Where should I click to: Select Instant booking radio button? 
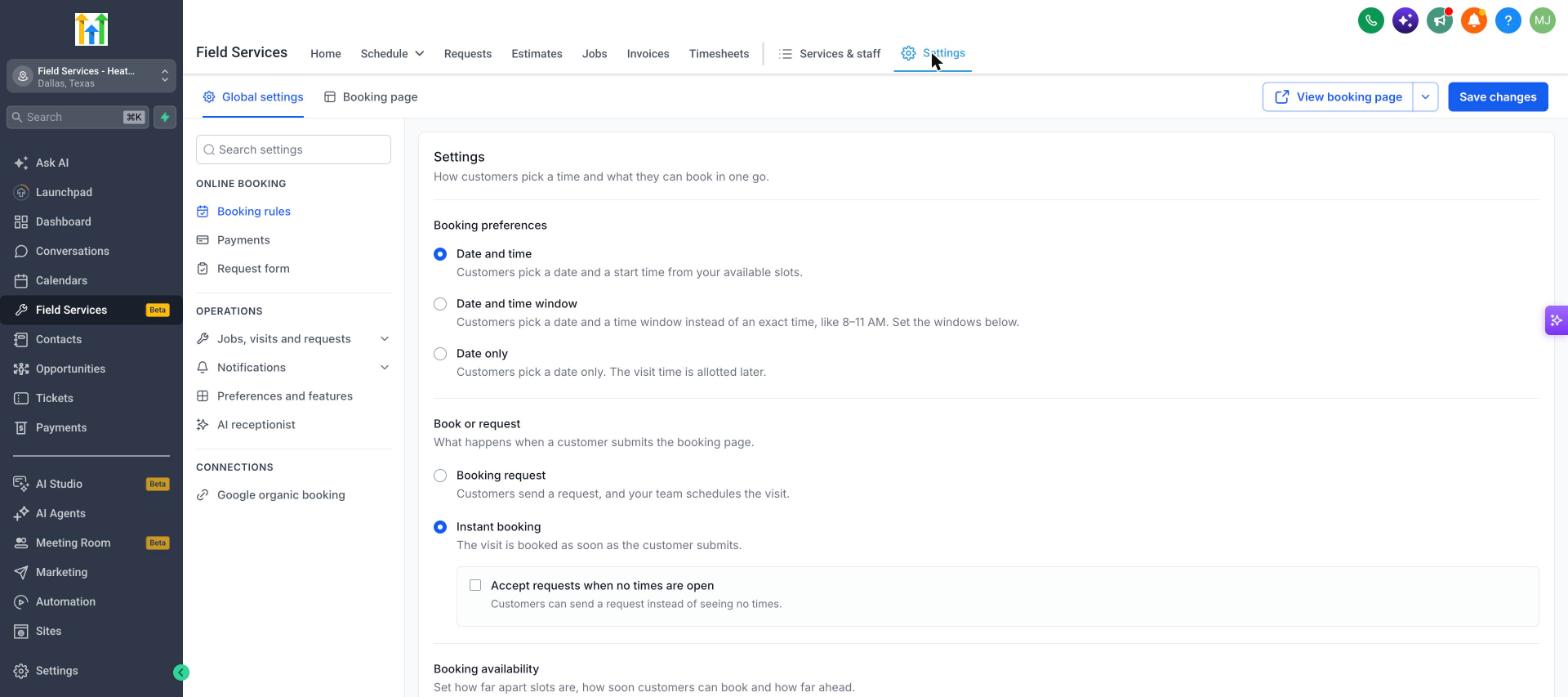tap(440, 527)
